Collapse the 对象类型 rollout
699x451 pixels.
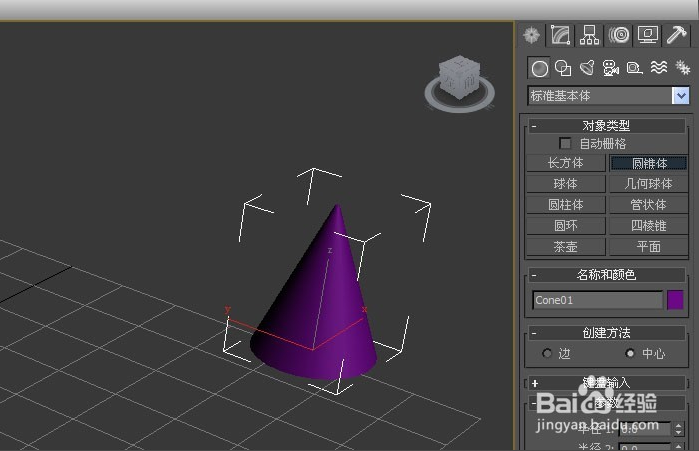tap(606, 126)
